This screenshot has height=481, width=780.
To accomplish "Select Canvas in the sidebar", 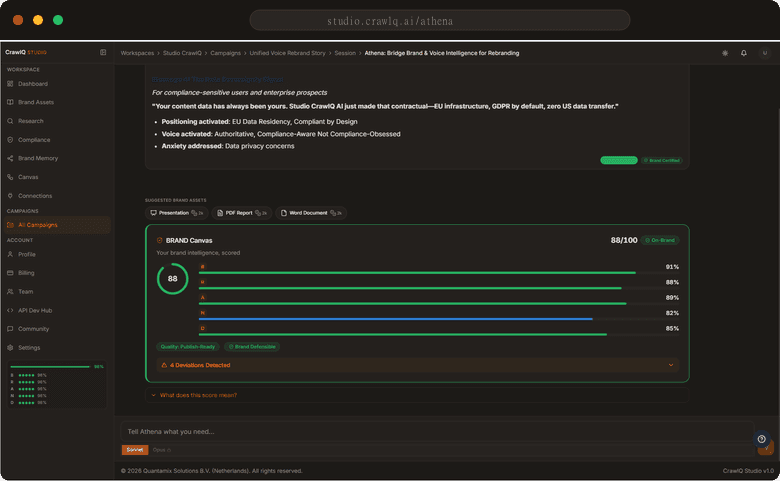I will (x=28, y=177).
